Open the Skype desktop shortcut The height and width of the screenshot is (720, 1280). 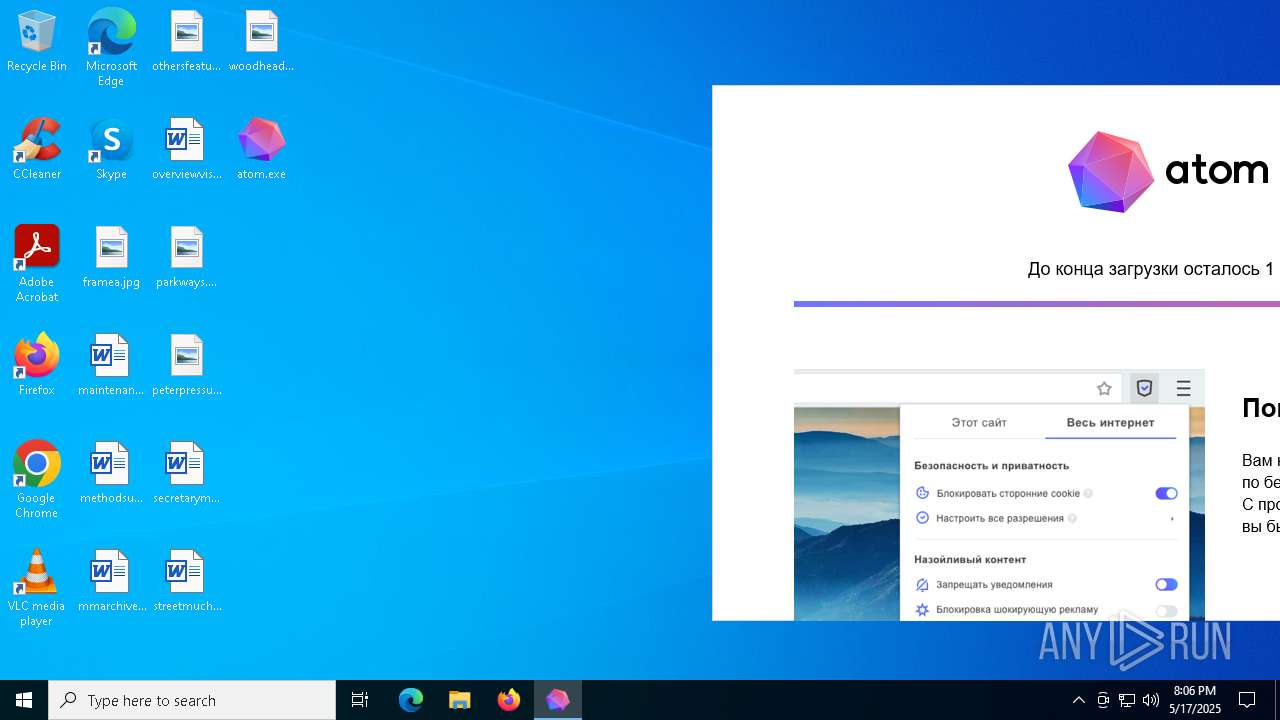(x=111, y=149)
